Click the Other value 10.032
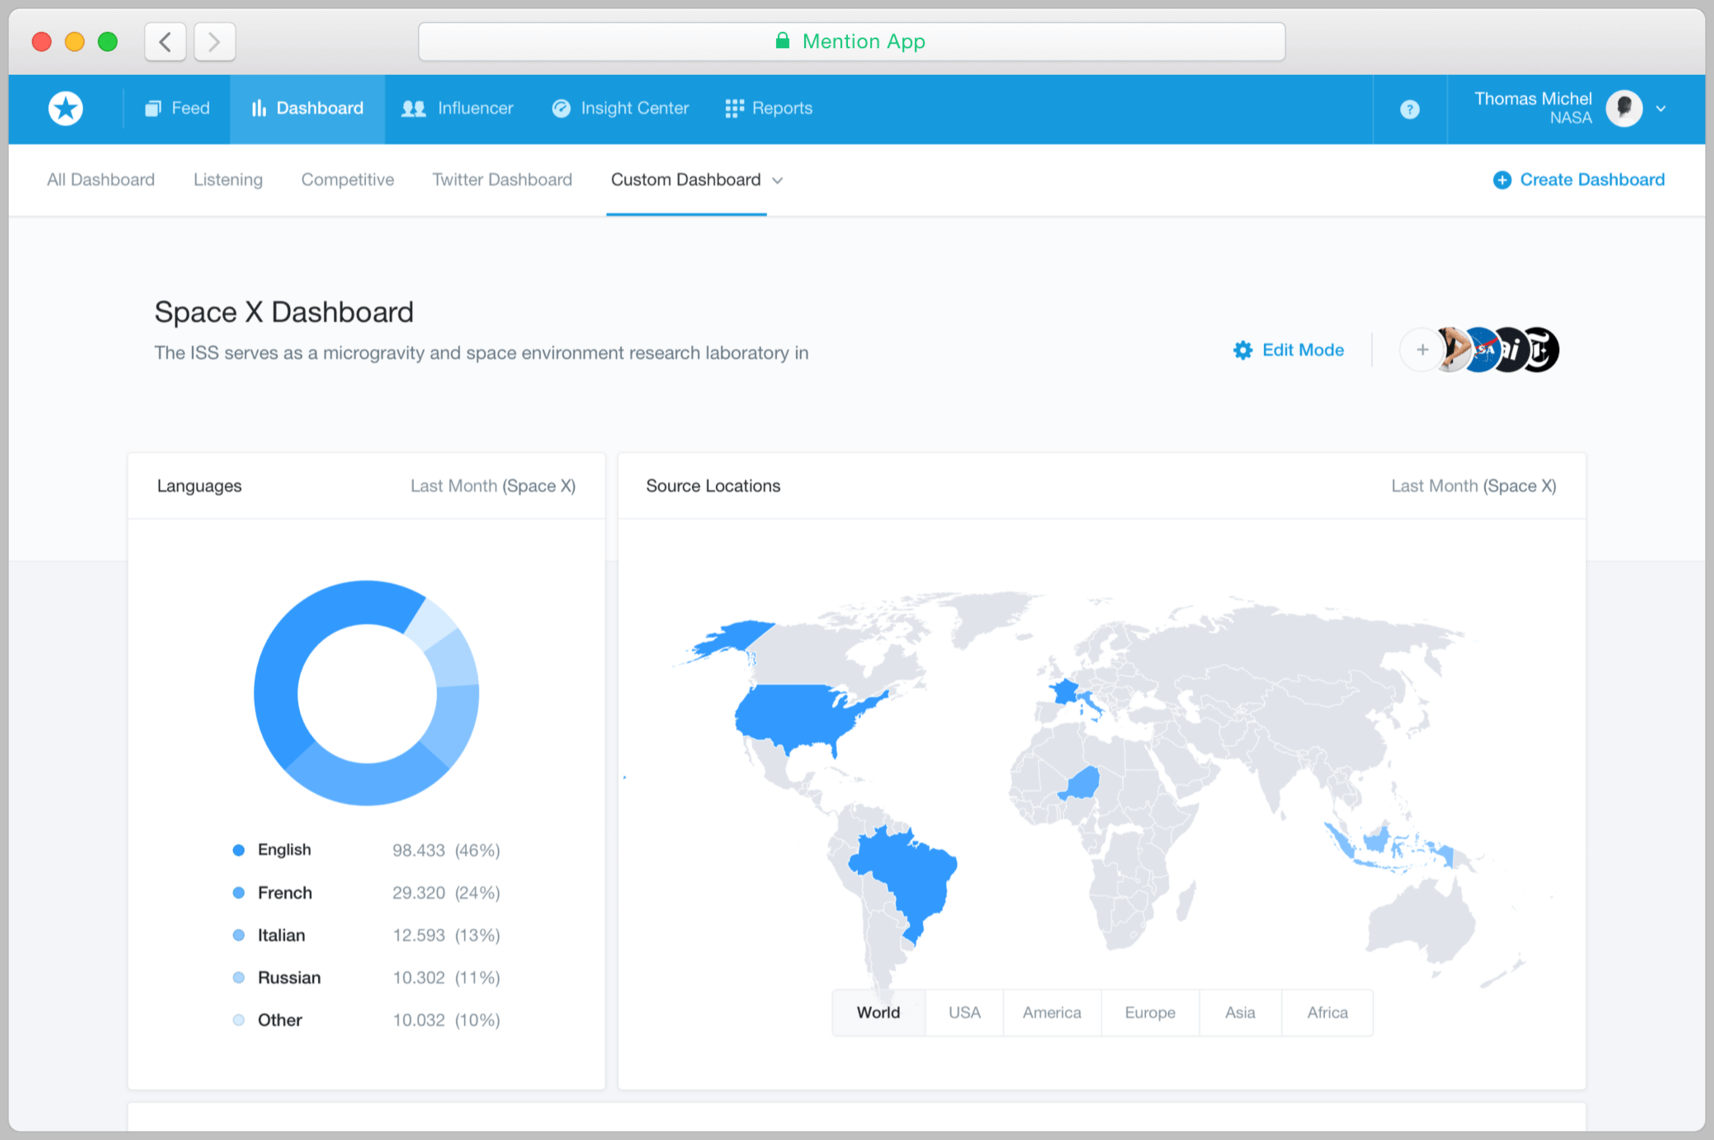Screen dimensions: 1714x1140 pyautogui.click(x=418, y=1020)
